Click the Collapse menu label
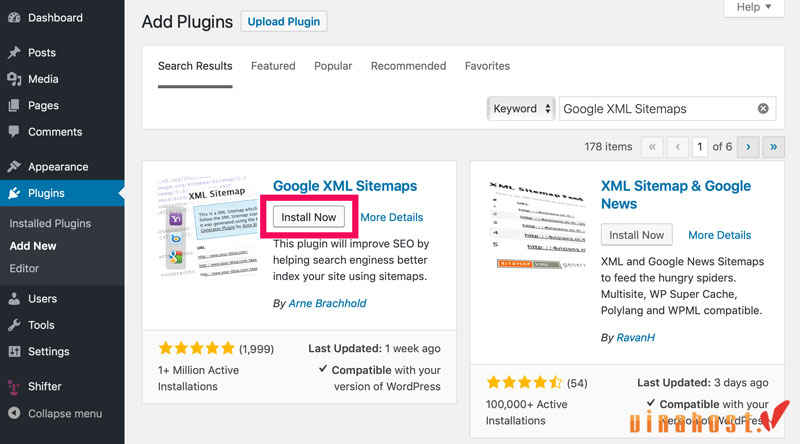Screen dimensions: 800x444 pyautogui.click(x=65, y=414)
